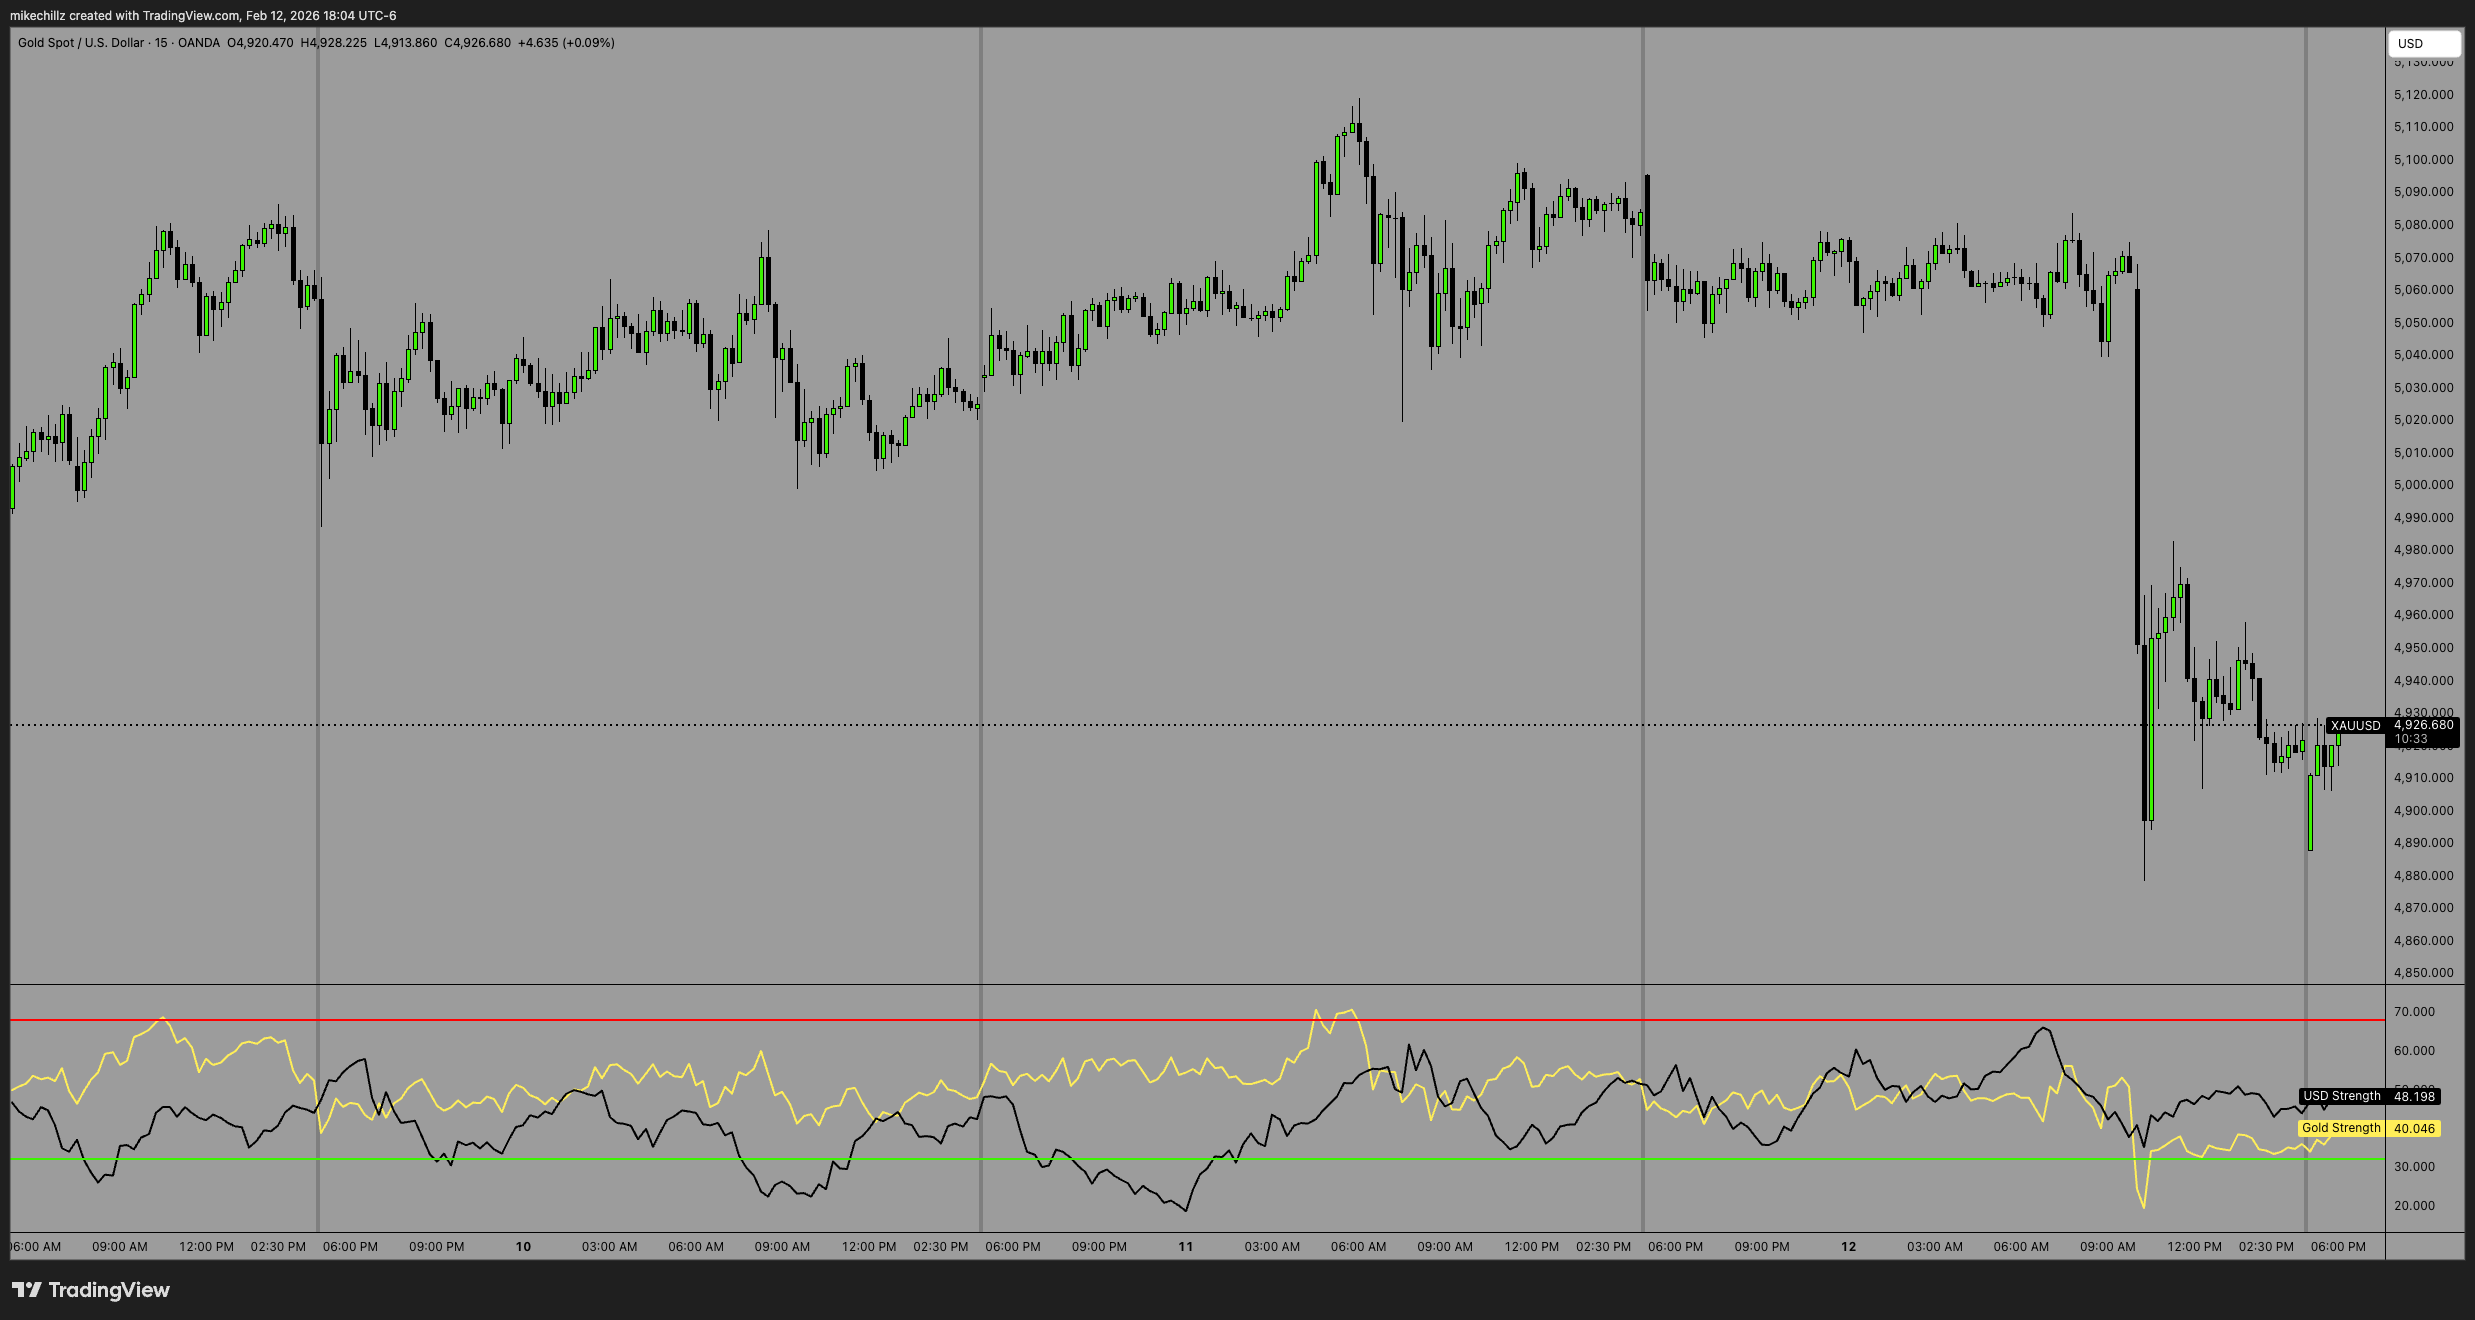Select the high value H4,928.225
The width and height of the screenshot is (2475, 1320).
(334, 43)
